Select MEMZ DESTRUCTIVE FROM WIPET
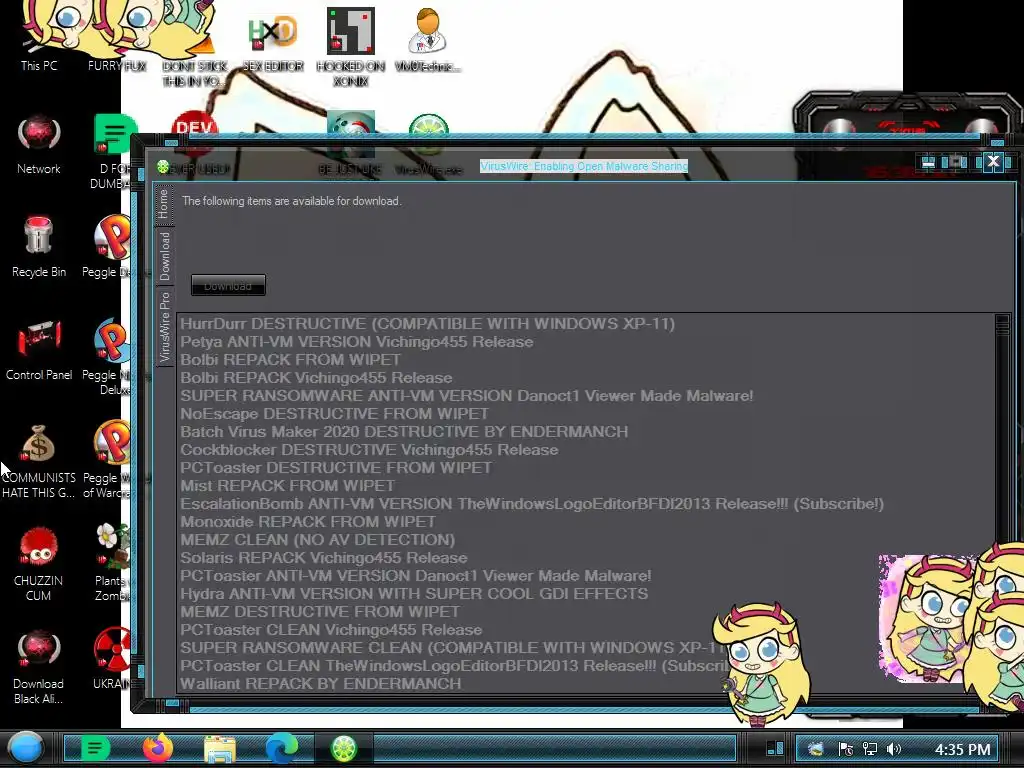This screenshot has height=768, width=1024. 320,612
